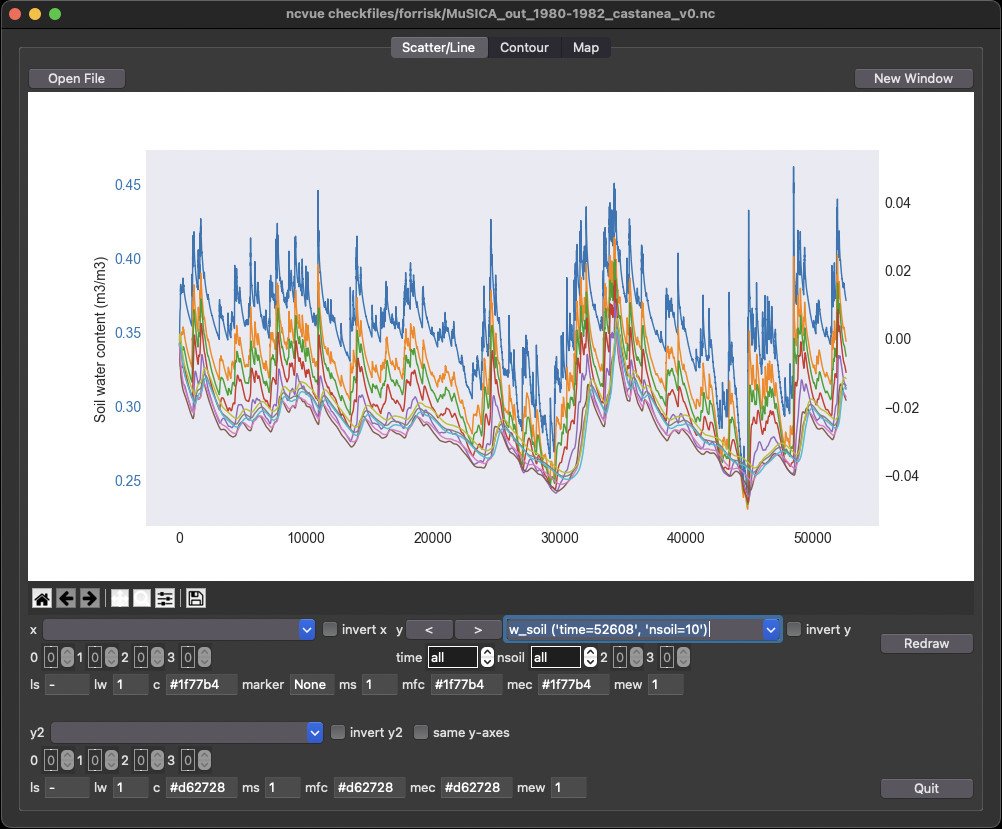Viewport: 1002px width, 829px height.
Task: Click the y line width lw field
Action: (130, 685)
